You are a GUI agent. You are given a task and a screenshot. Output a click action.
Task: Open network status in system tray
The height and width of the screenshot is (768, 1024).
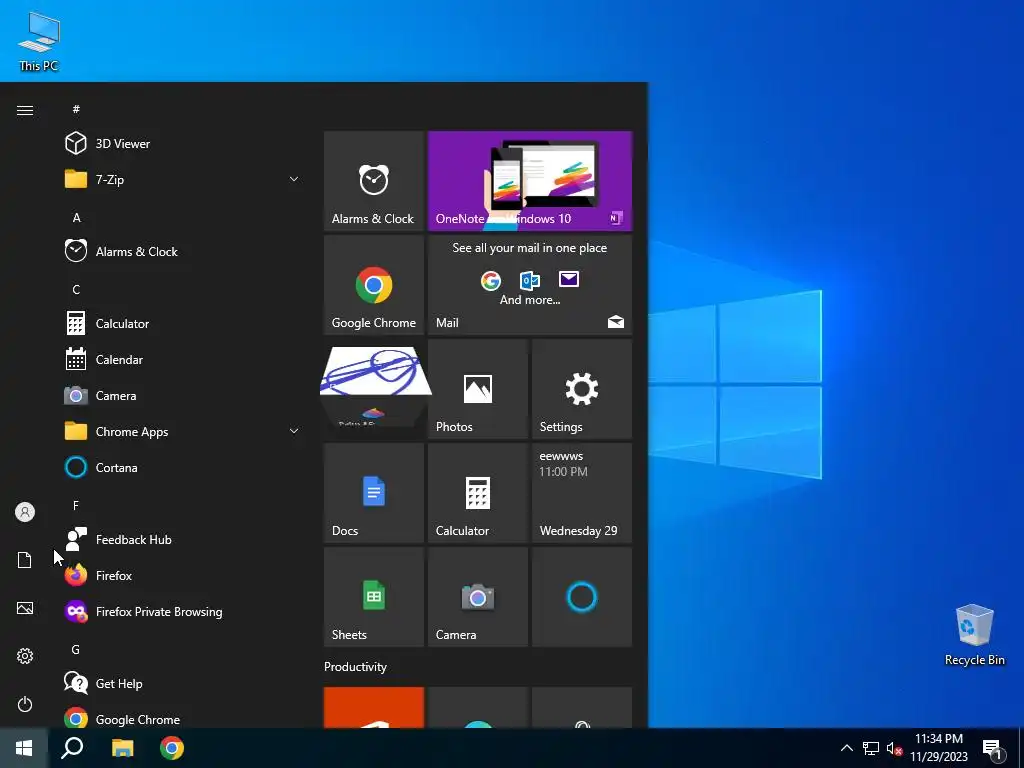[871, 748]
